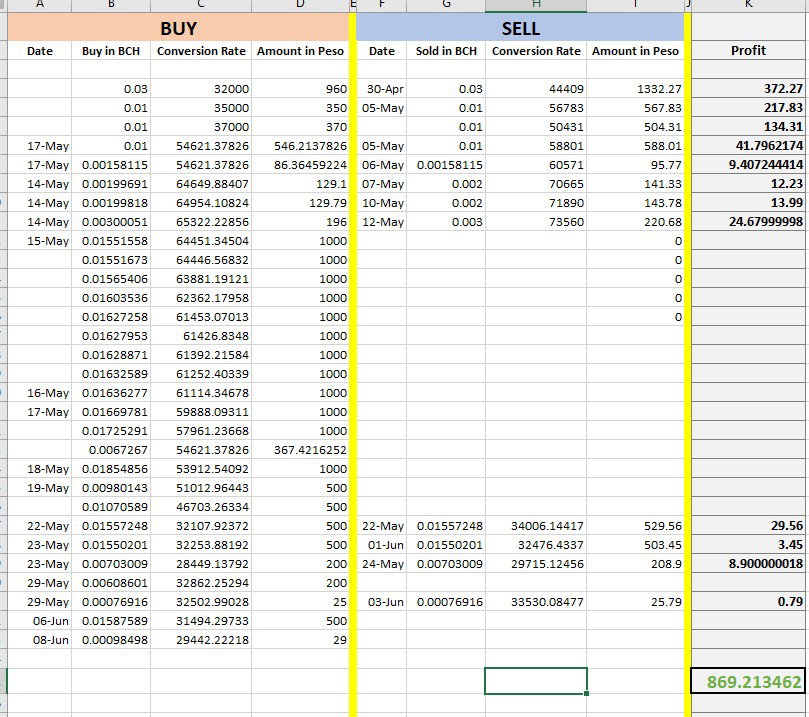The height and width of the screenshot is (717, 809).
Task: Select buy date cell 16-May
Action: [40, 393]
